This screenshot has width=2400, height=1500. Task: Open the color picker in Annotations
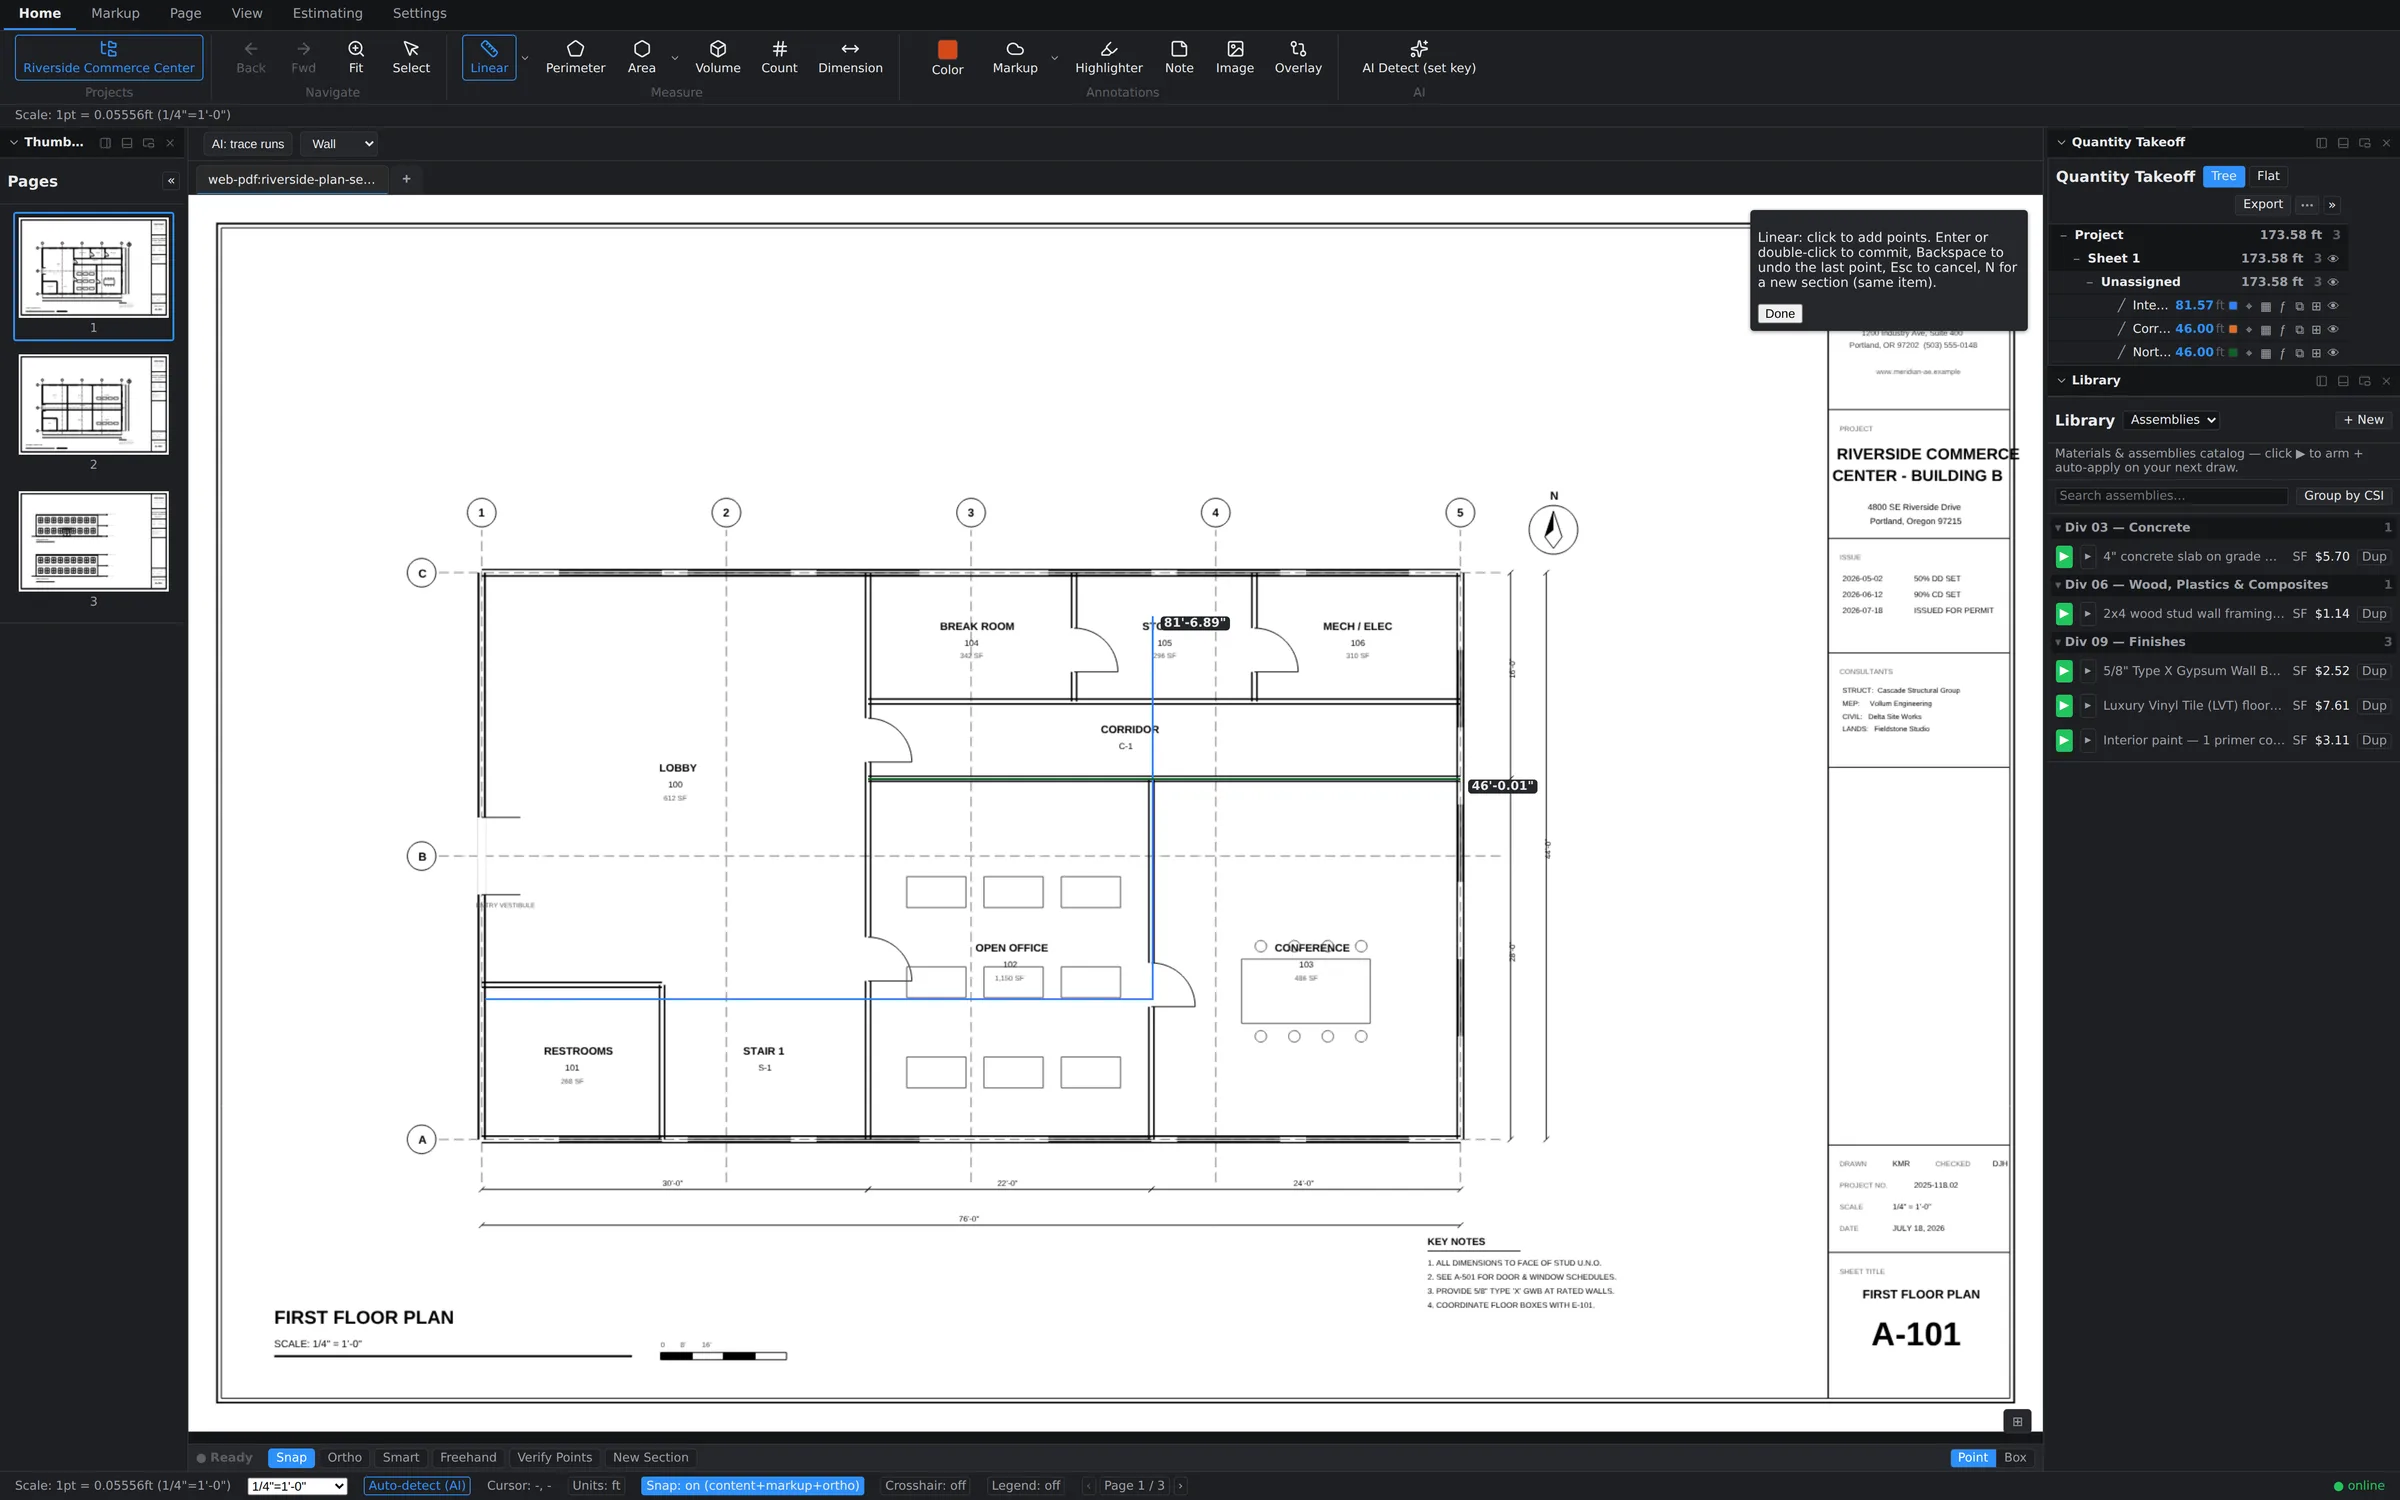point(947,58)
